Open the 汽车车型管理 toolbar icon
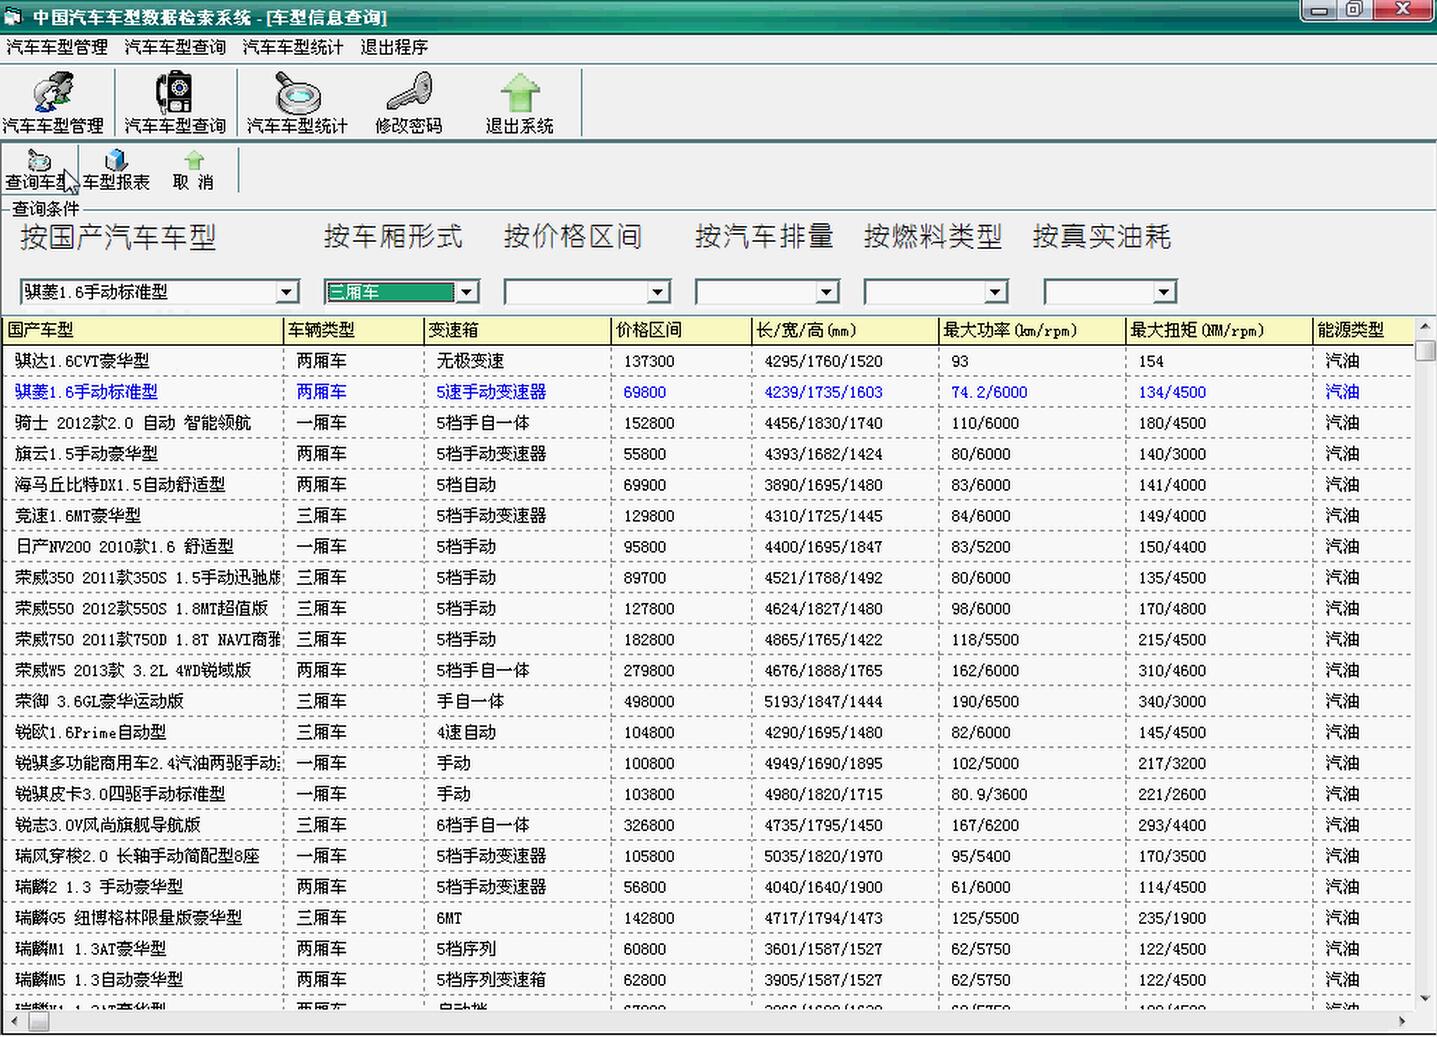Image resolution: width=1437 pixels, height=1037 pixels. point(53,104)
